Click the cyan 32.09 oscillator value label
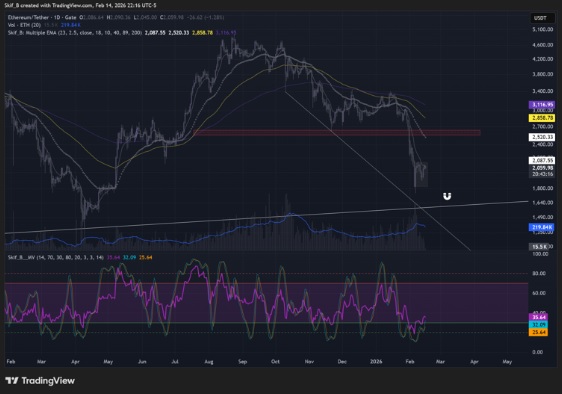 click(538, 325)
